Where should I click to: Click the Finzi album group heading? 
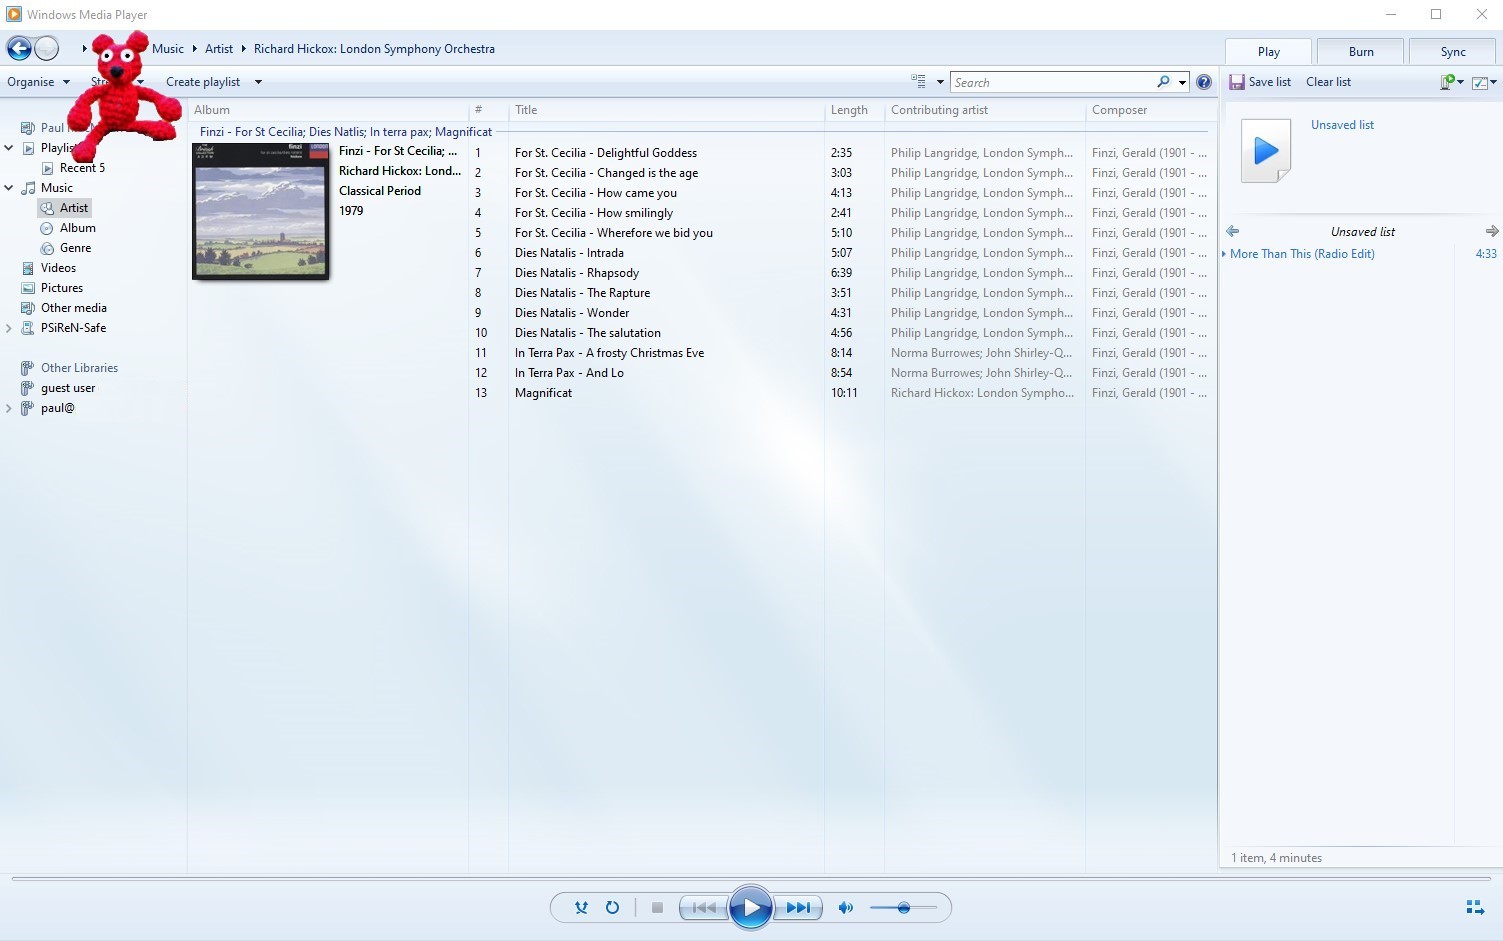pos(346,132)
